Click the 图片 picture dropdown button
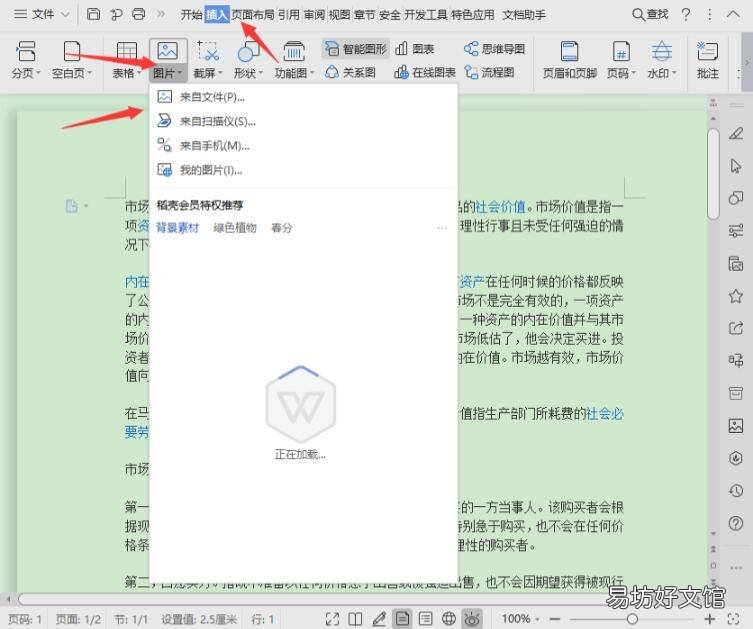 [x=167, y=60]
